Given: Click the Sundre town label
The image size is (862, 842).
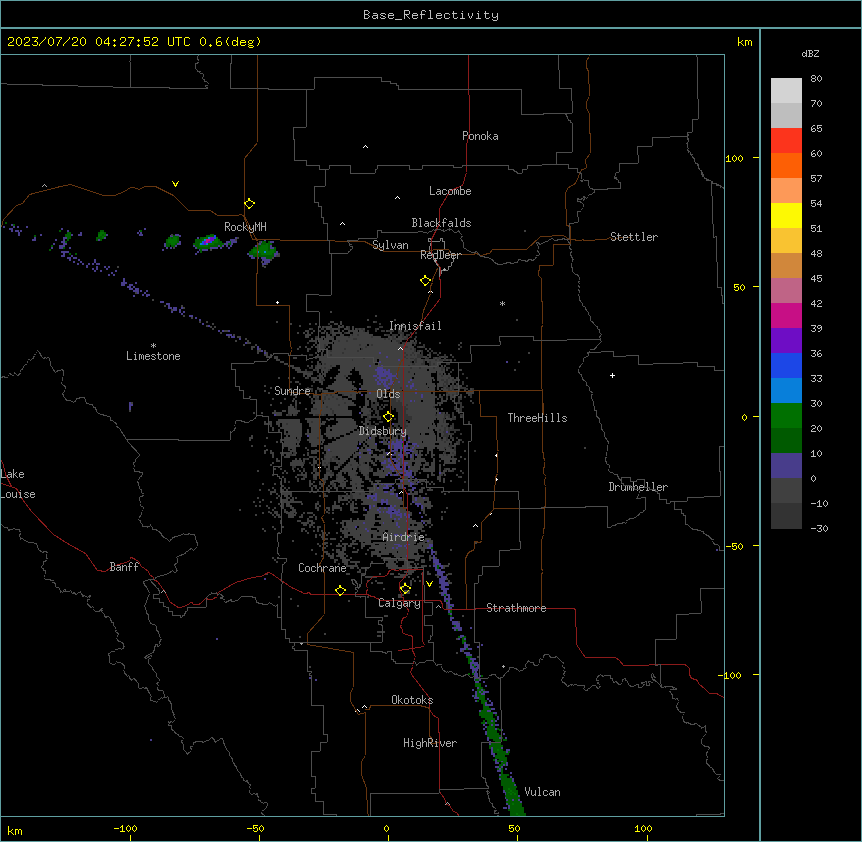Looking at the screenshot, I should pyautogui.click(x=292, y=391).
